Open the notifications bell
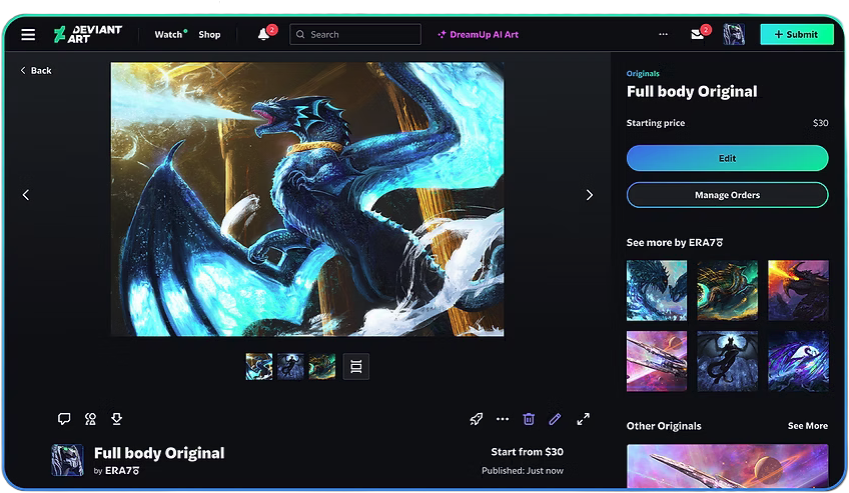Viewport: 849px width, 493px height. click(x=264, y=35)
